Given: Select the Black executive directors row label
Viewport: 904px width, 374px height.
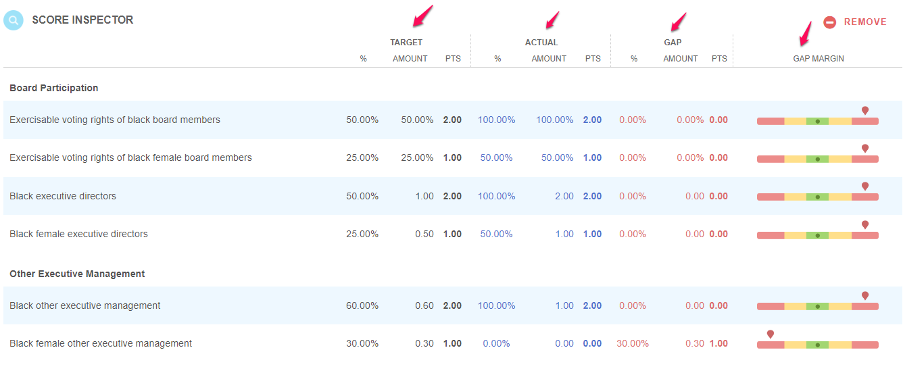Looking at the screenshot, I should click(x=63, y=196).
